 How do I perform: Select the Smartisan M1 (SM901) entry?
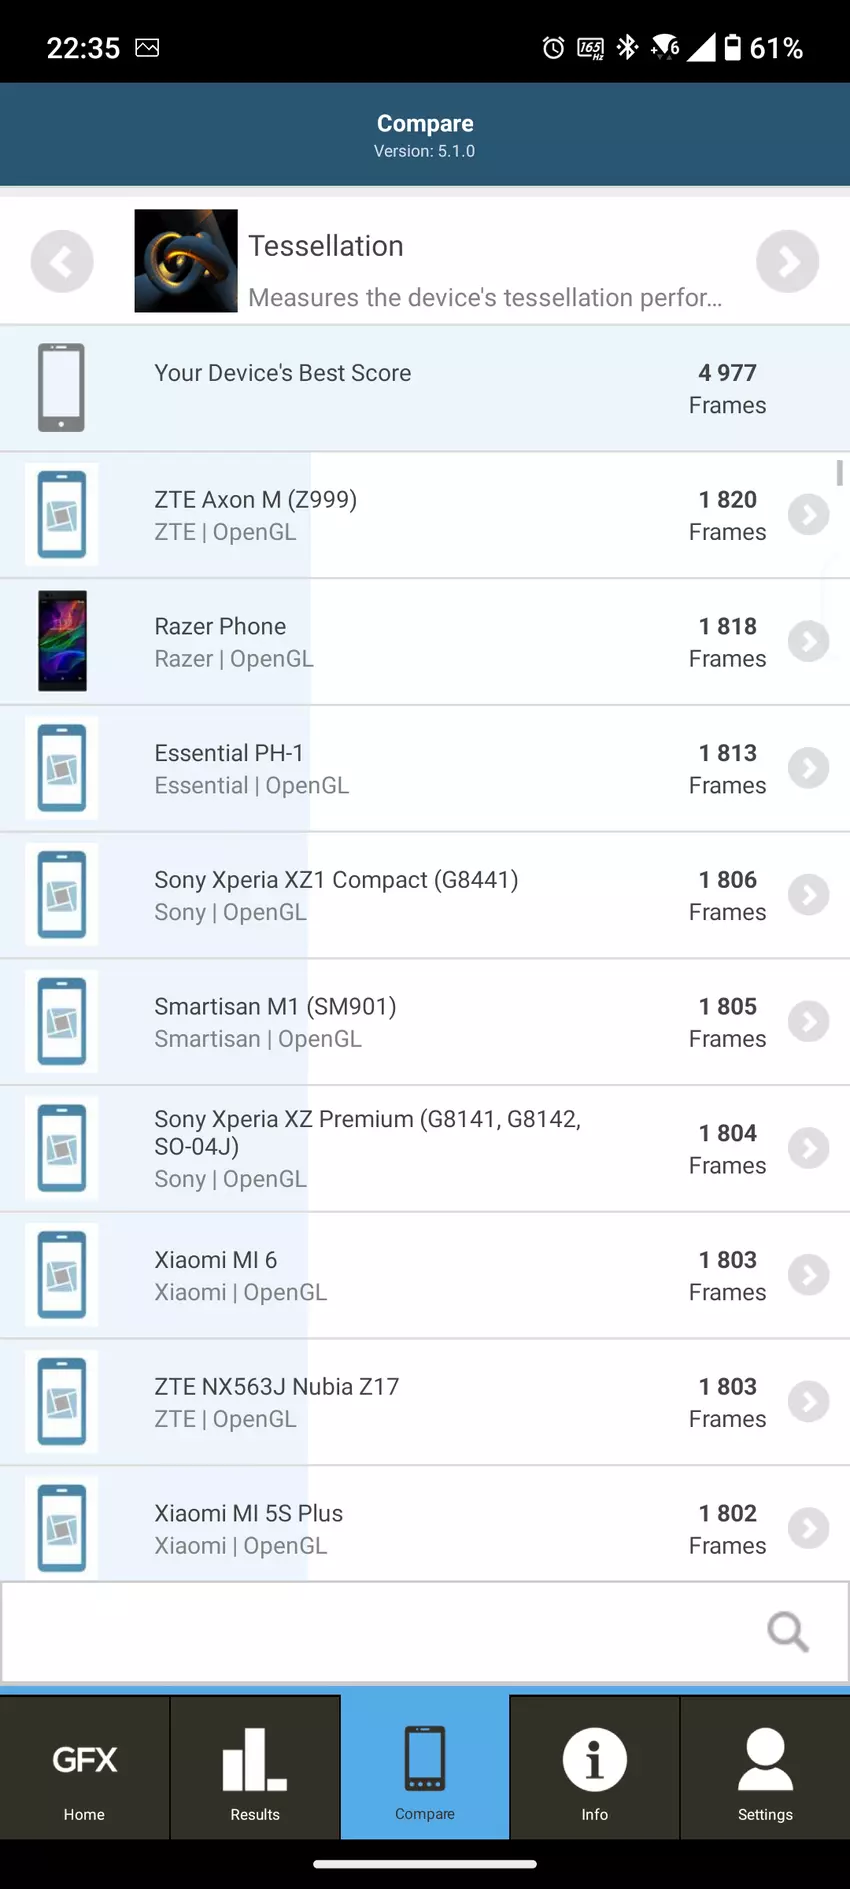tap(400, 1022)
